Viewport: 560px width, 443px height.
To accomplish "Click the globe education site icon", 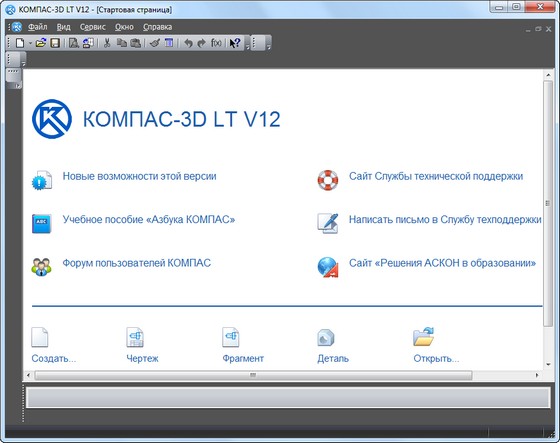I will 328,267.
